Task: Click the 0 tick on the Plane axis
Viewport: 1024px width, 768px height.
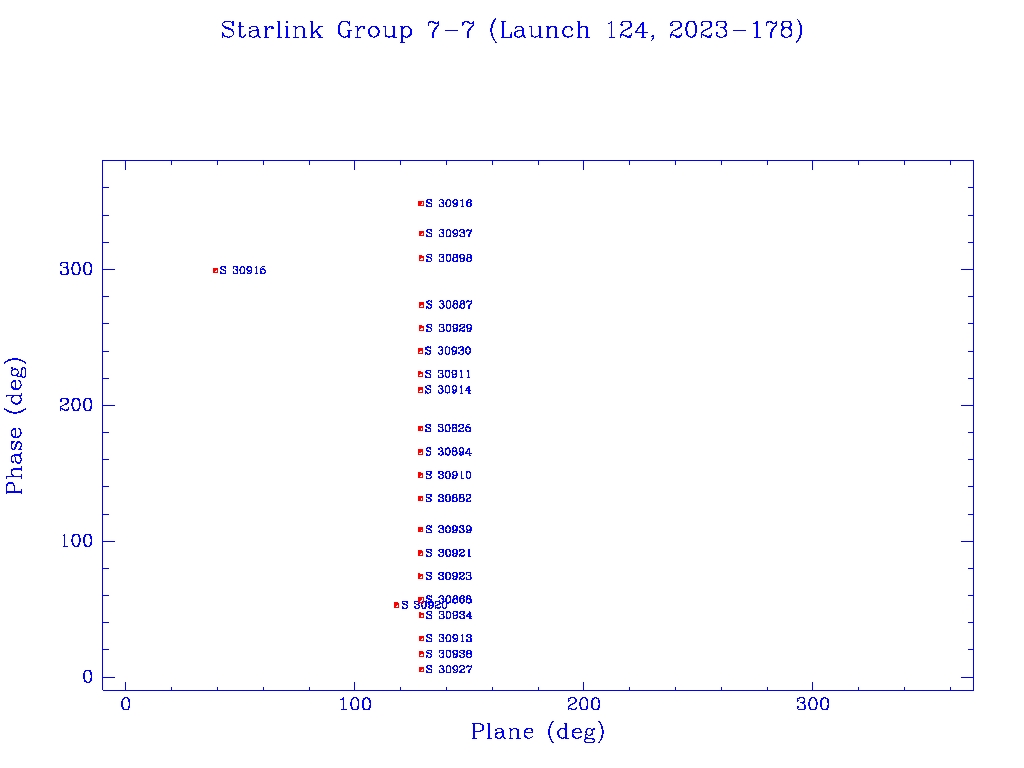Action: click(125, 704)
